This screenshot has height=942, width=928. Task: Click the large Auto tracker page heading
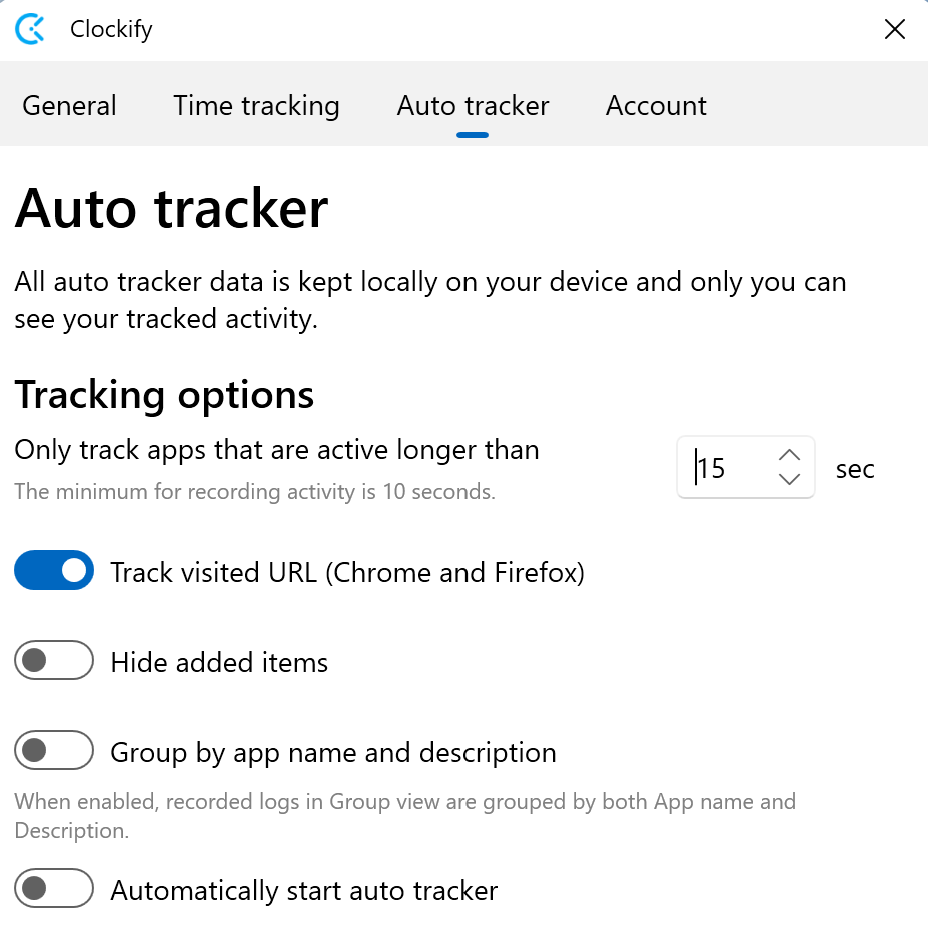pos(171,209)
